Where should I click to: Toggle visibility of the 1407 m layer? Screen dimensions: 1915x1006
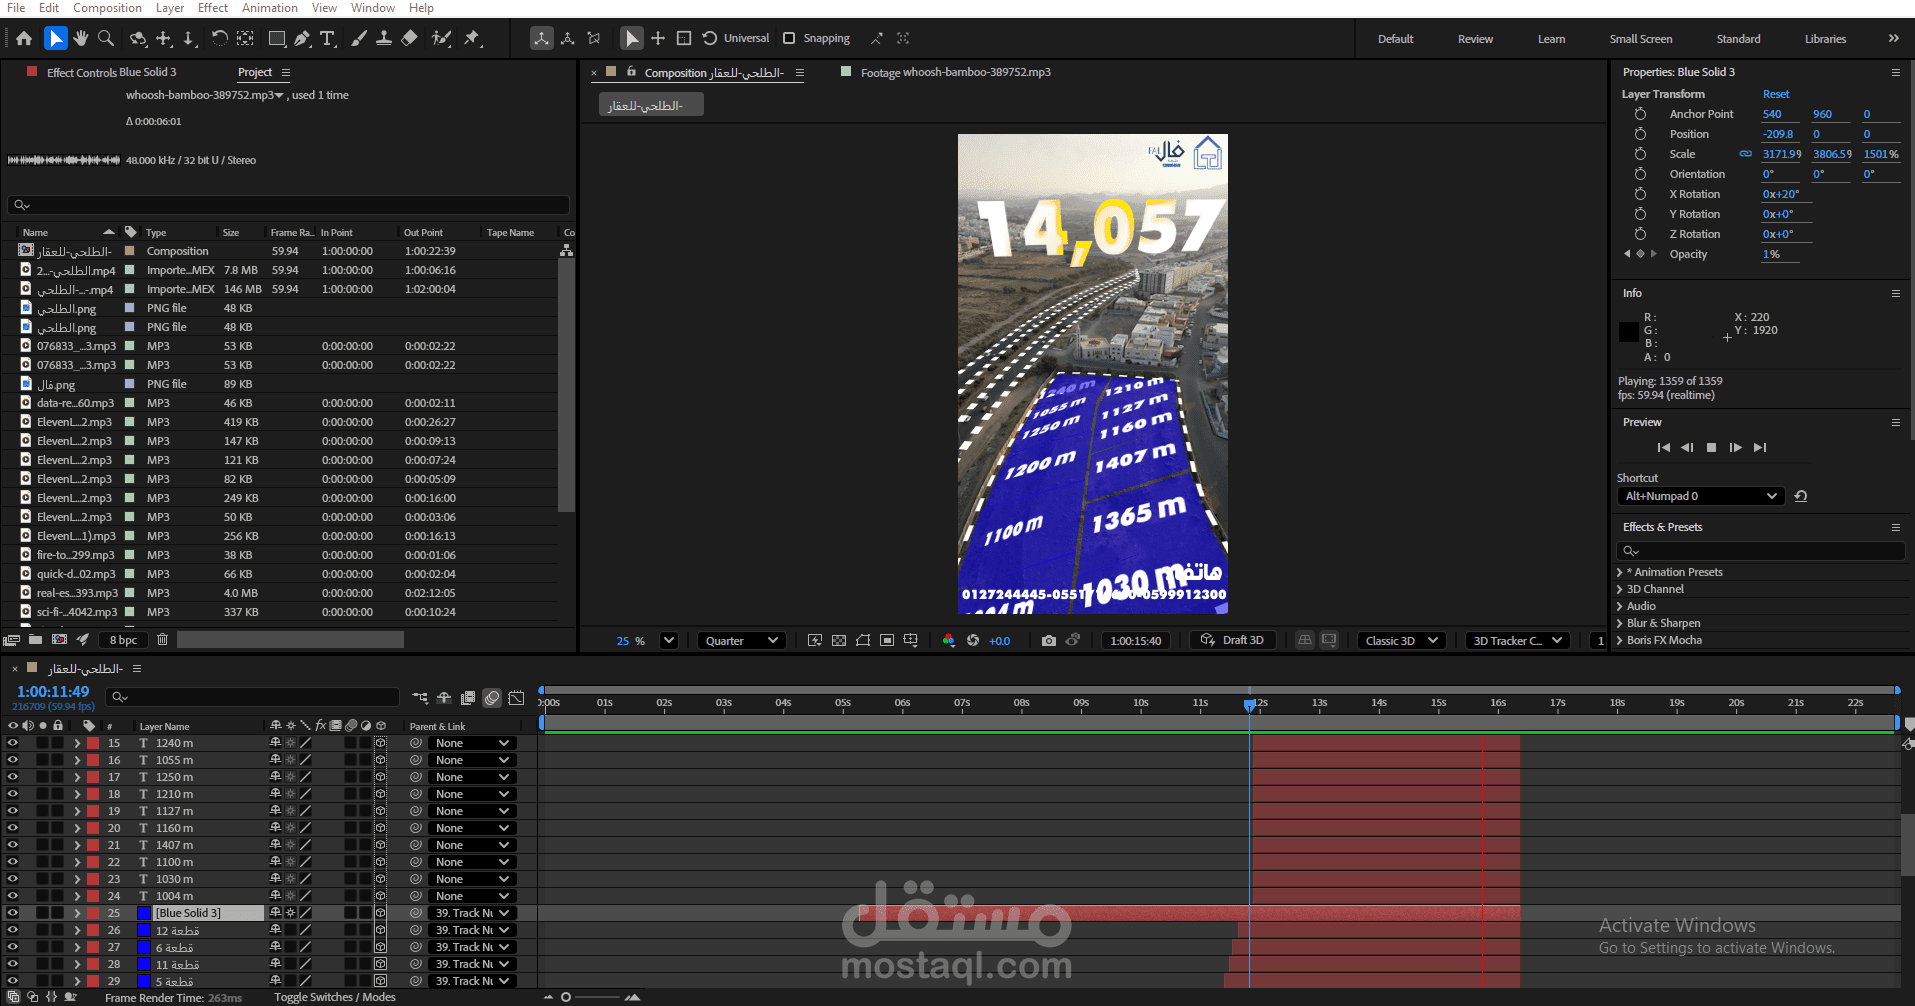click(x=13, y=846)
